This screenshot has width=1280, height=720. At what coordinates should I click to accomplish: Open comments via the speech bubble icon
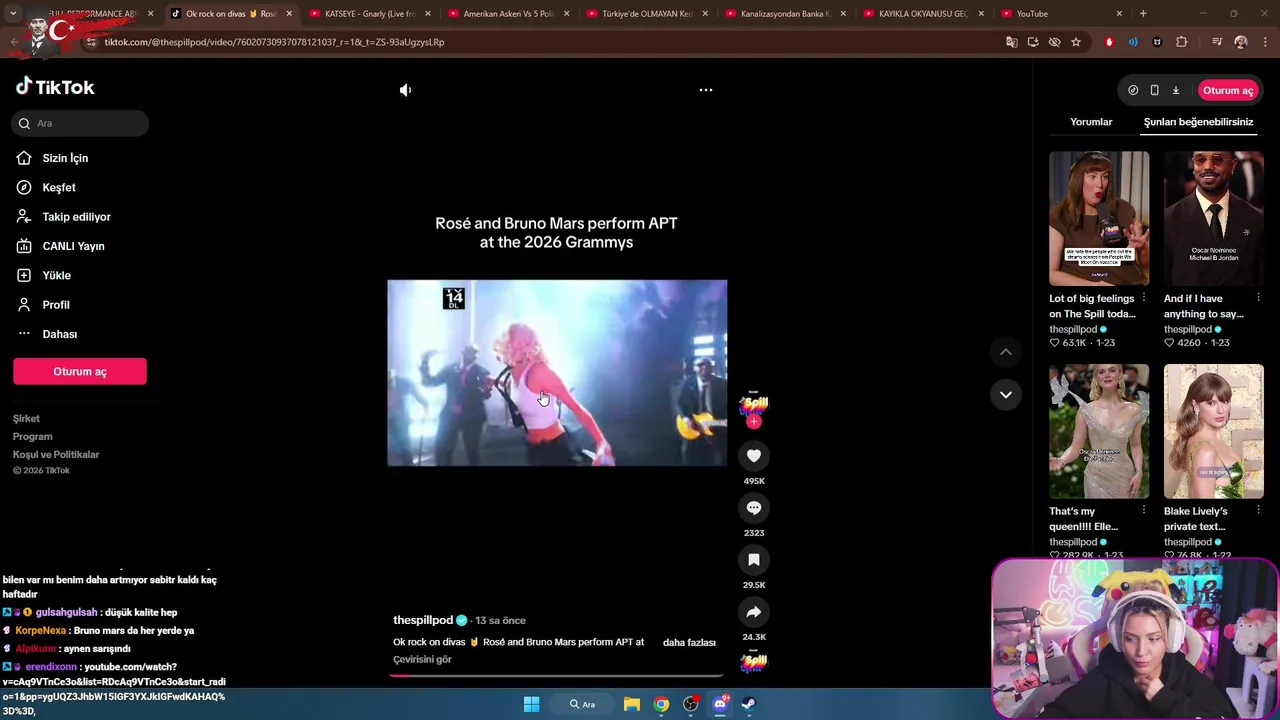754,508
